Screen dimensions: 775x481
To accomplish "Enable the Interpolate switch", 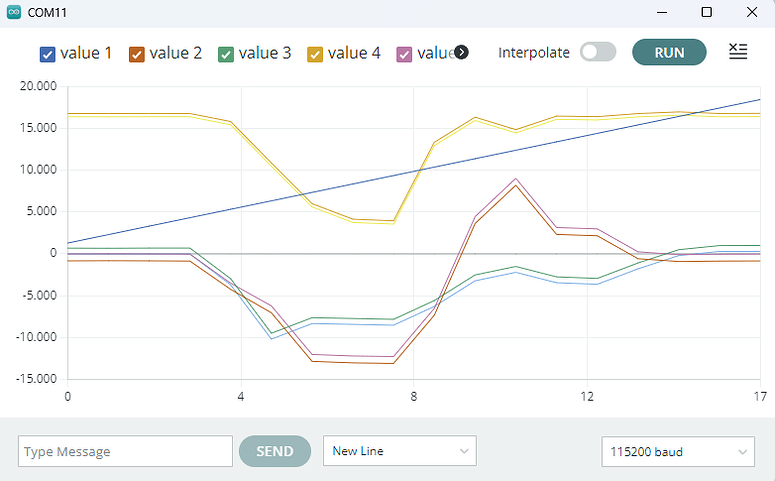I will [598, 52].
